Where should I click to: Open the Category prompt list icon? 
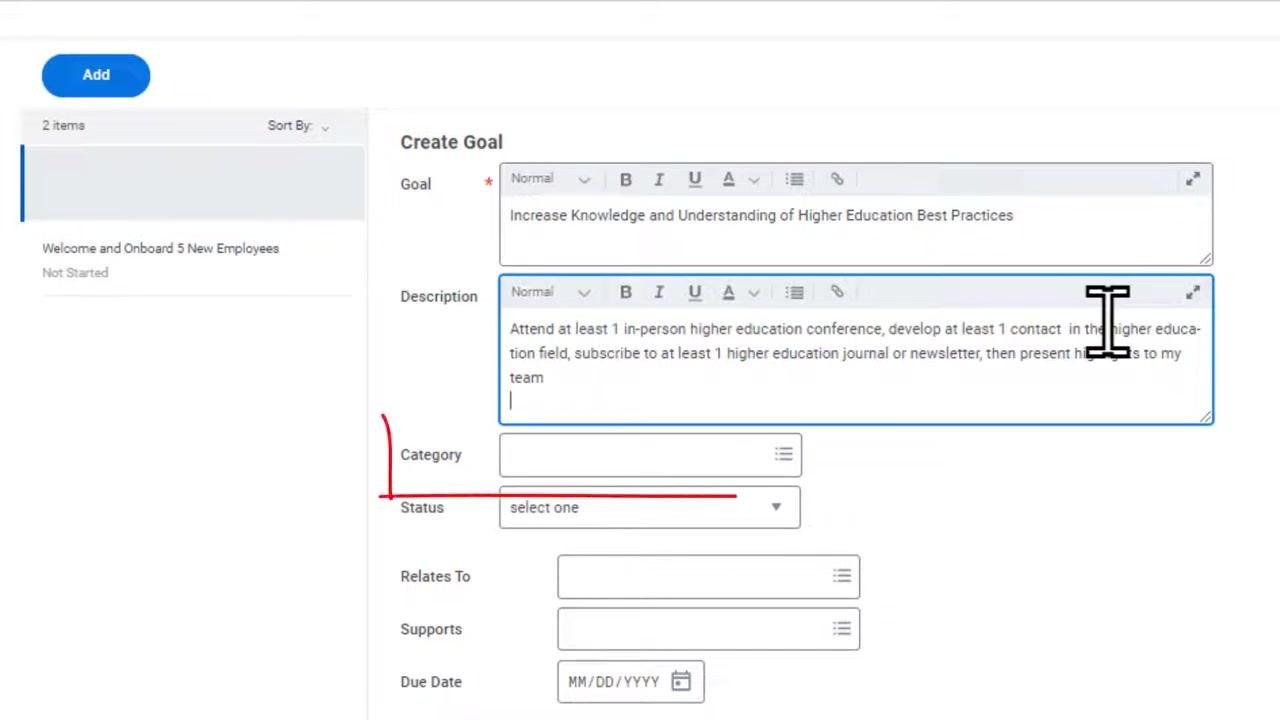point(783,455)
